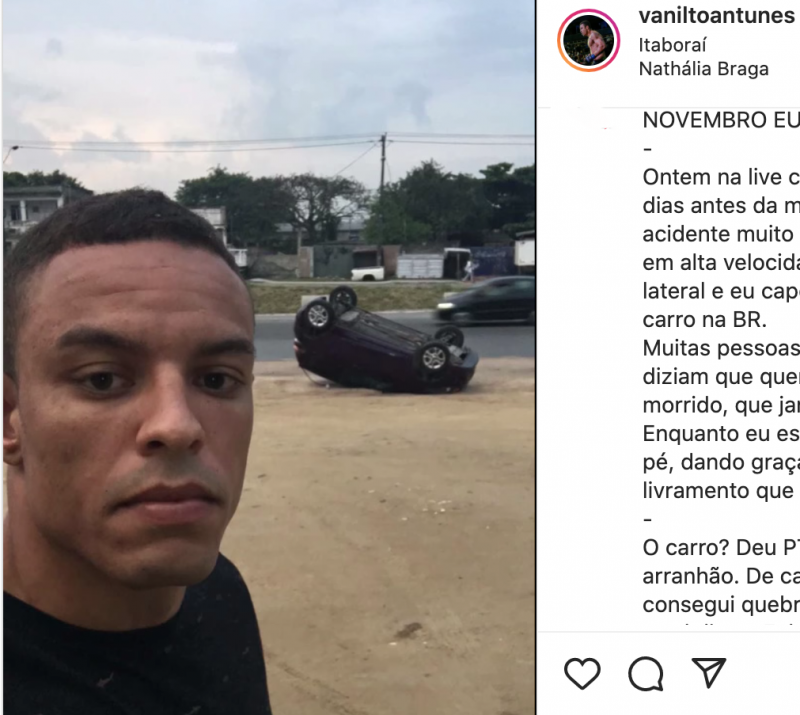Select the NOVEMBRO EU caption heading
800x715 pixels.
(721, 120)
